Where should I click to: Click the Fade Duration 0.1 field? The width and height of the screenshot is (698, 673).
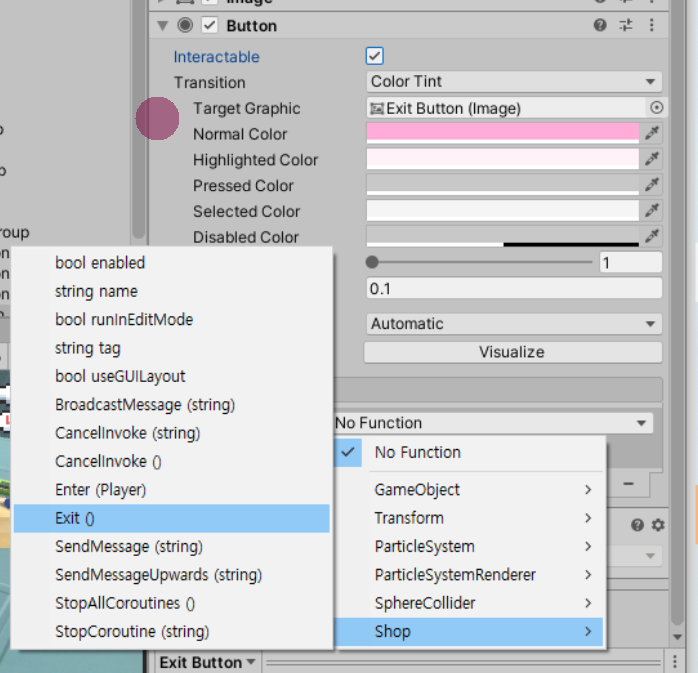[x=514, y=289]
